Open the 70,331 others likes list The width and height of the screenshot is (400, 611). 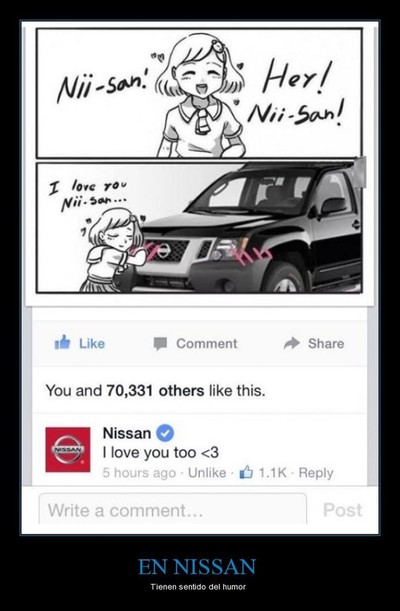tap(155, 390)
